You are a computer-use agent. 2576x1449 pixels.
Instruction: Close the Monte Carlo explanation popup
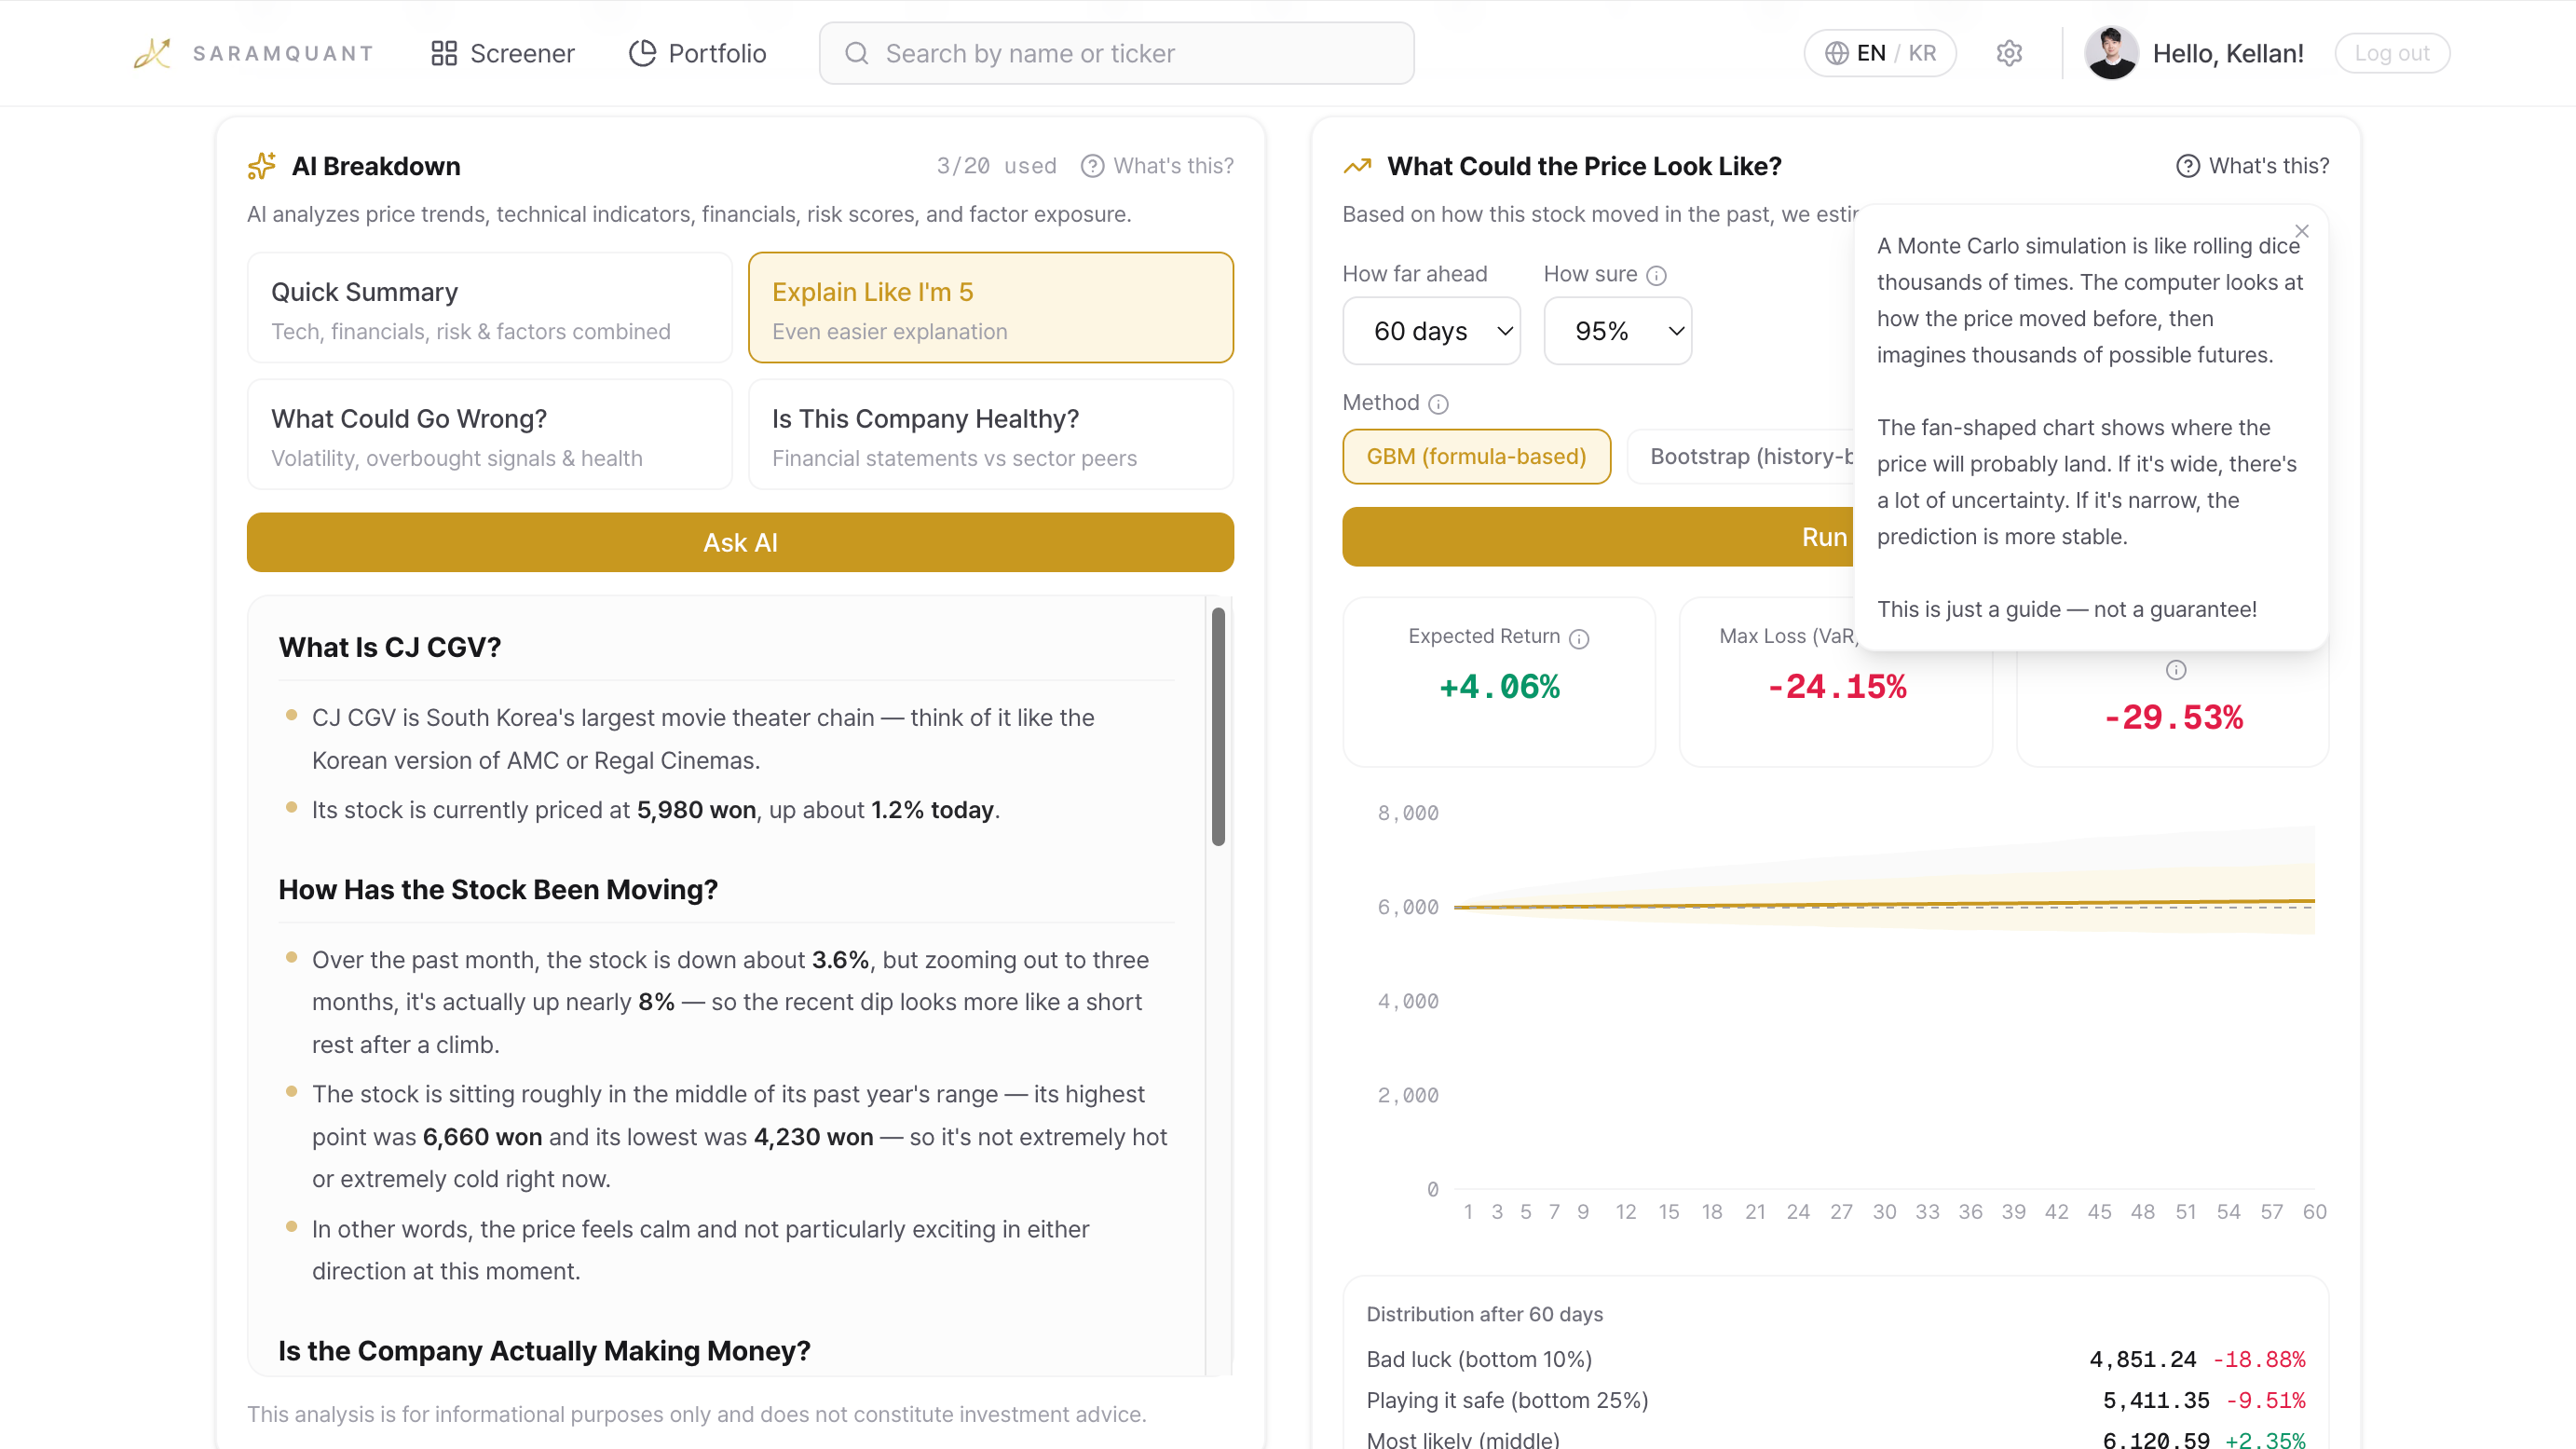[x=2301, y=231]
